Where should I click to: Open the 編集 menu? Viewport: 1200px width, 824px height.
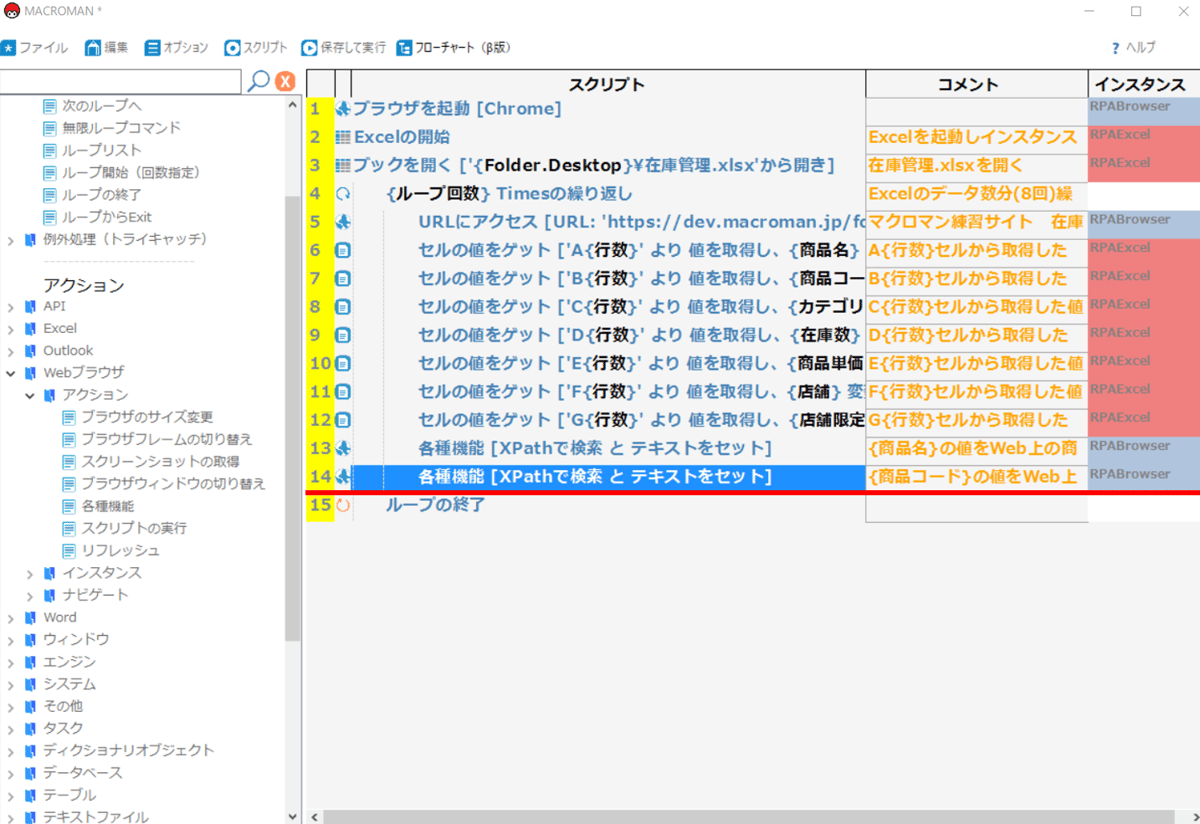(x=107, y=47)
